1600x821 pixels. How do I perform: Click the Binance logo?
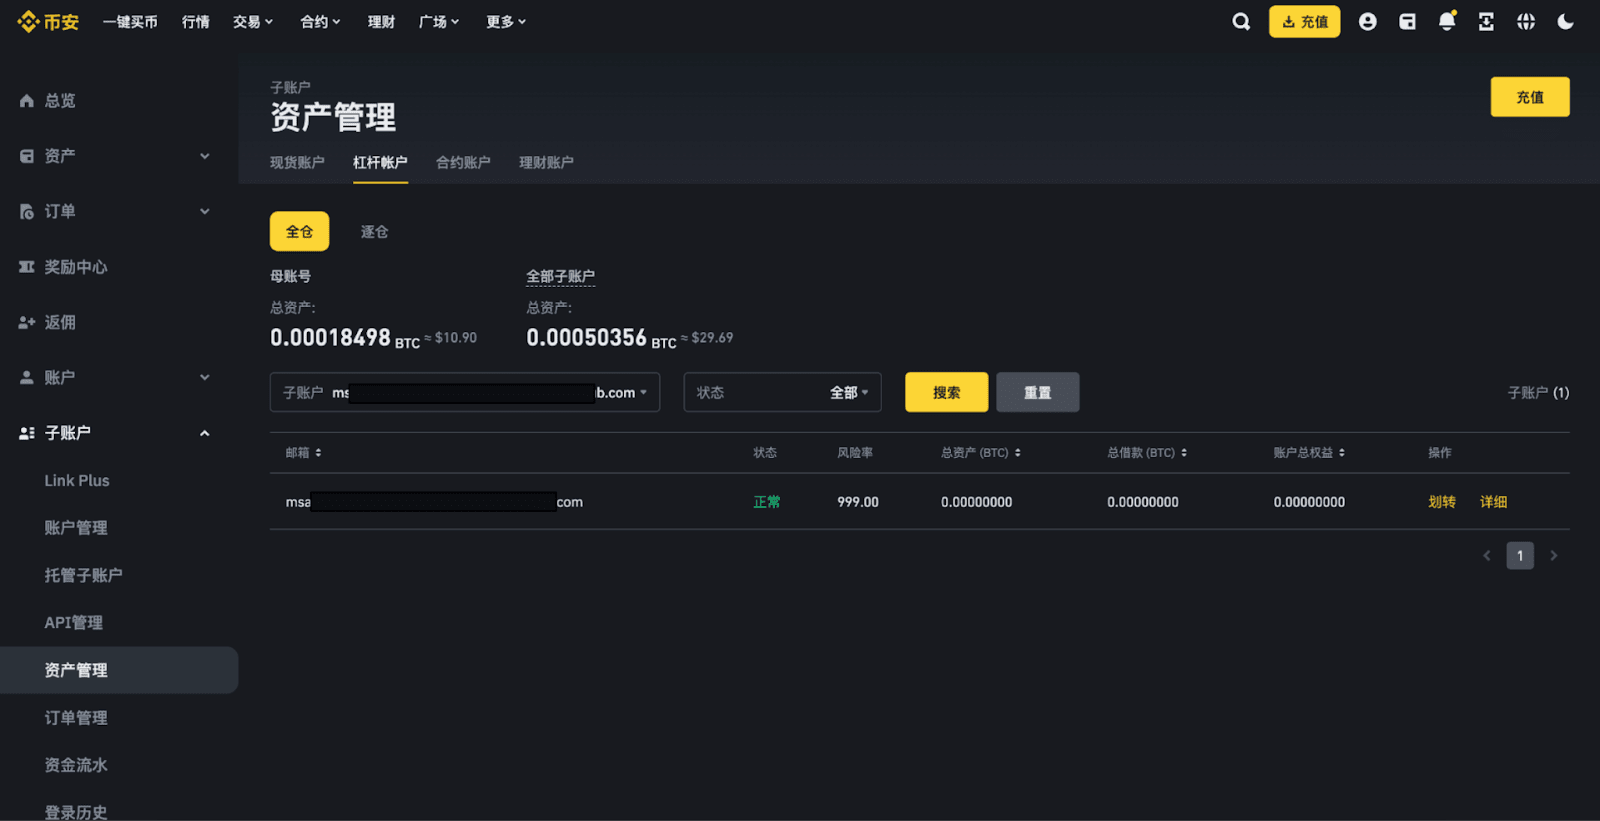pyautogui.click(x=48, y=22)
